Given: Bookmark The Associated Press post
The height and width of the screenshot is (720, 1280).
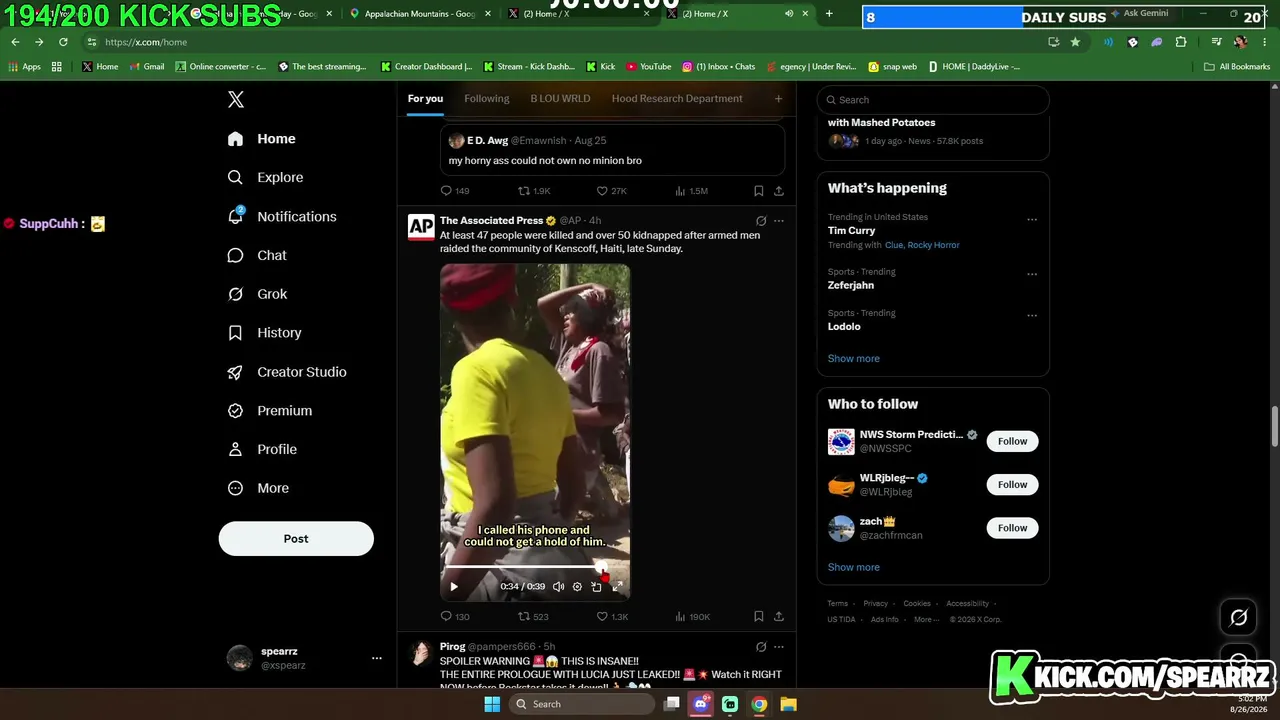Looking at the screenshot, I should click(x=758, y=617).
